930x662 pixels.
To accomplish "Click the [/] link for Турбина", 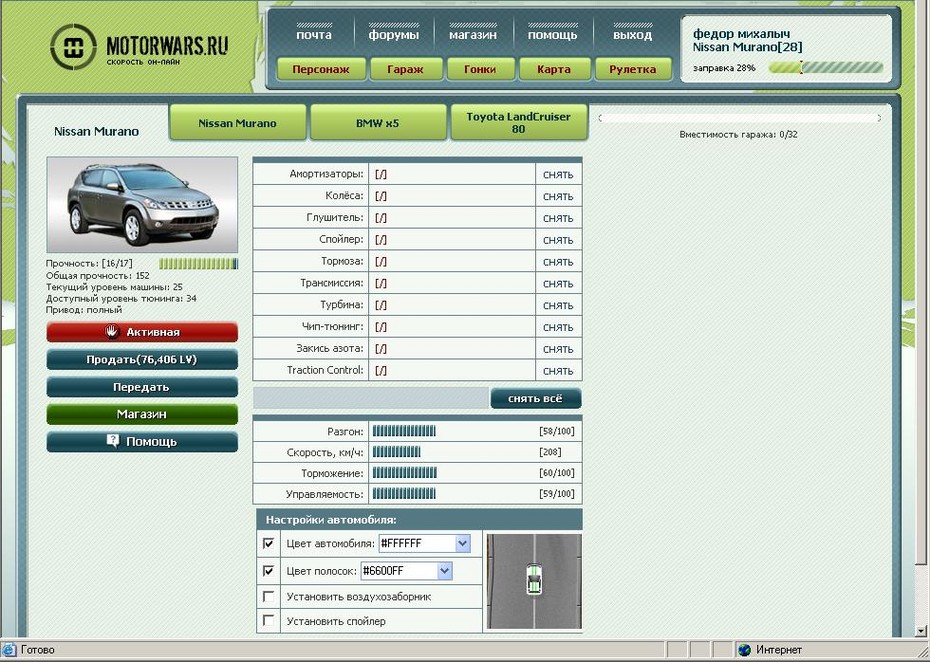I will (x=381, y=305).
